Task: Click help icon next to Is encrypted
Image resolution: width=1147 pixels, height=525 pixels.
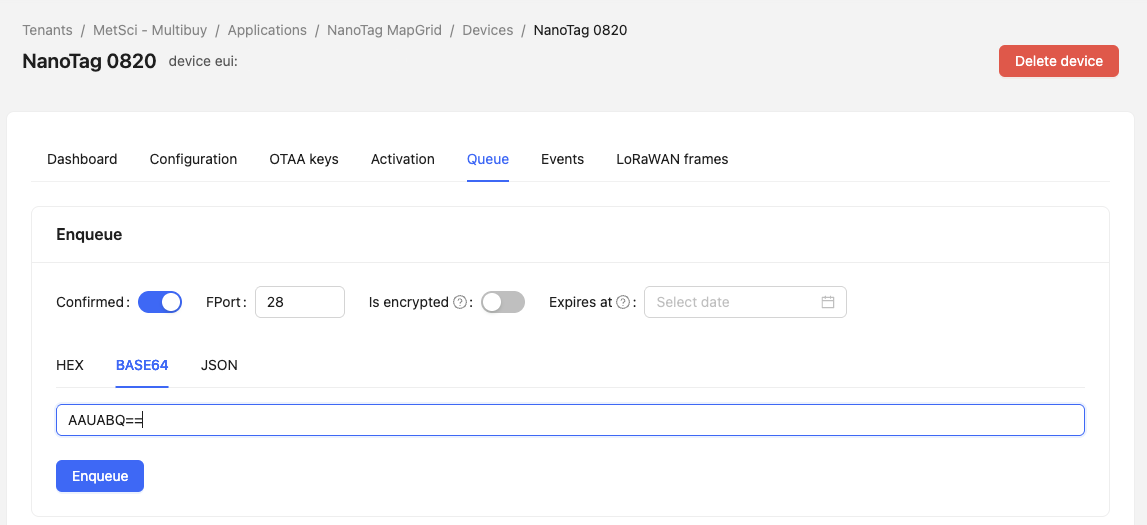Action: (x=460, y=302)
